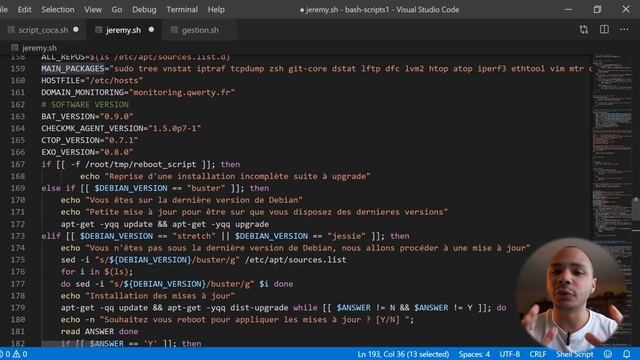Click the dist-upgrade word on line 179
The height and width of the screenshot is (360, 640).
tap(259, 307)
